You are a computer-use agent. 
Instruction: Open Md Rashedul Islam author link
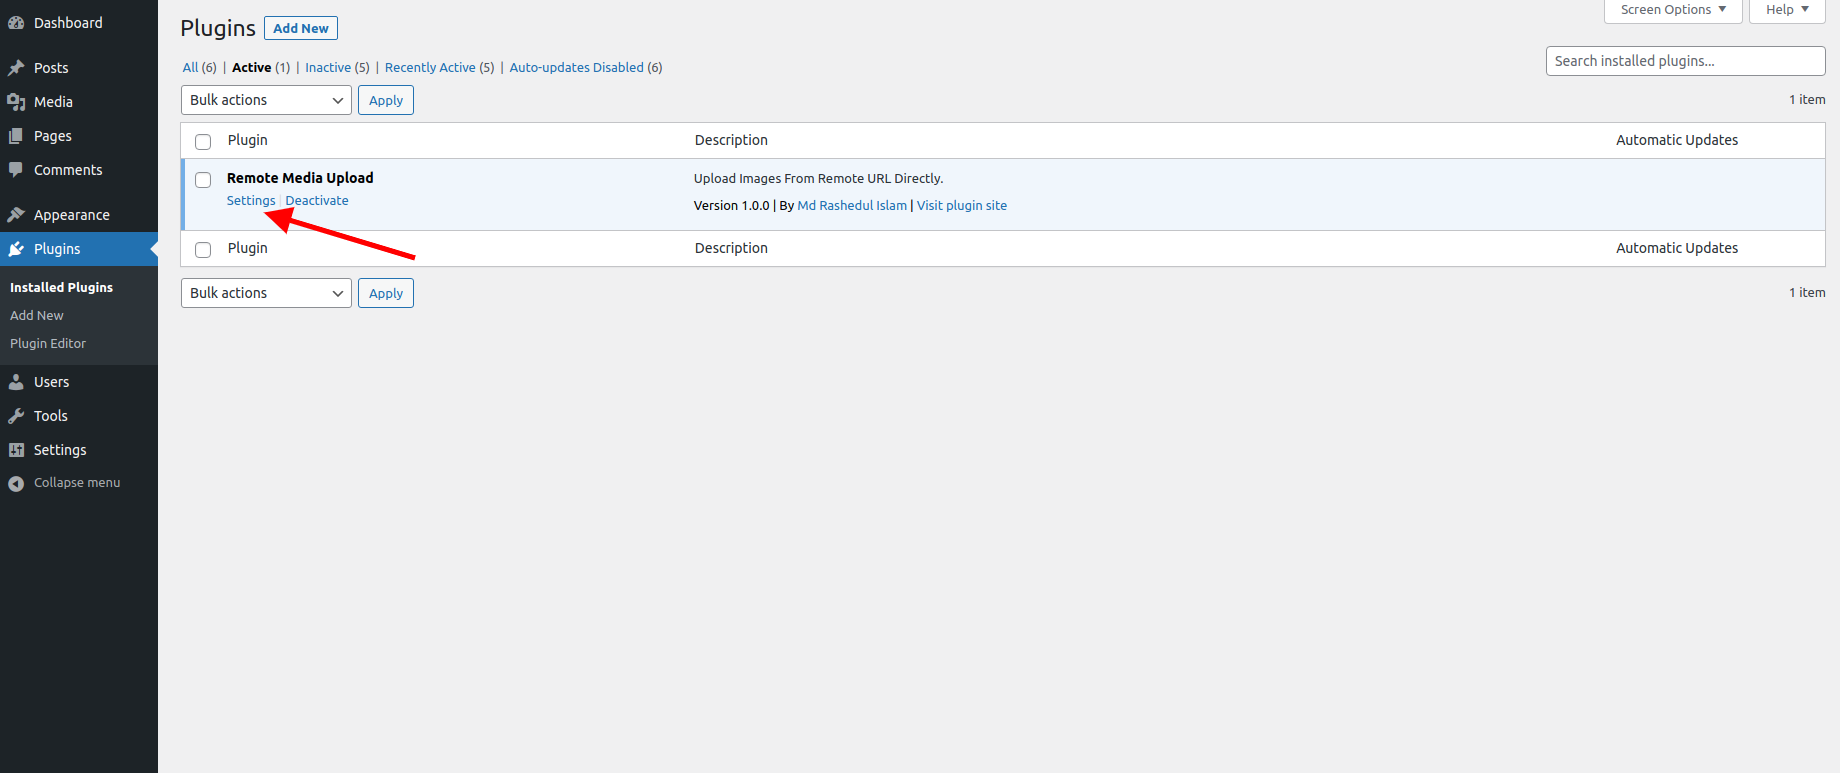(x=852, y=206)
